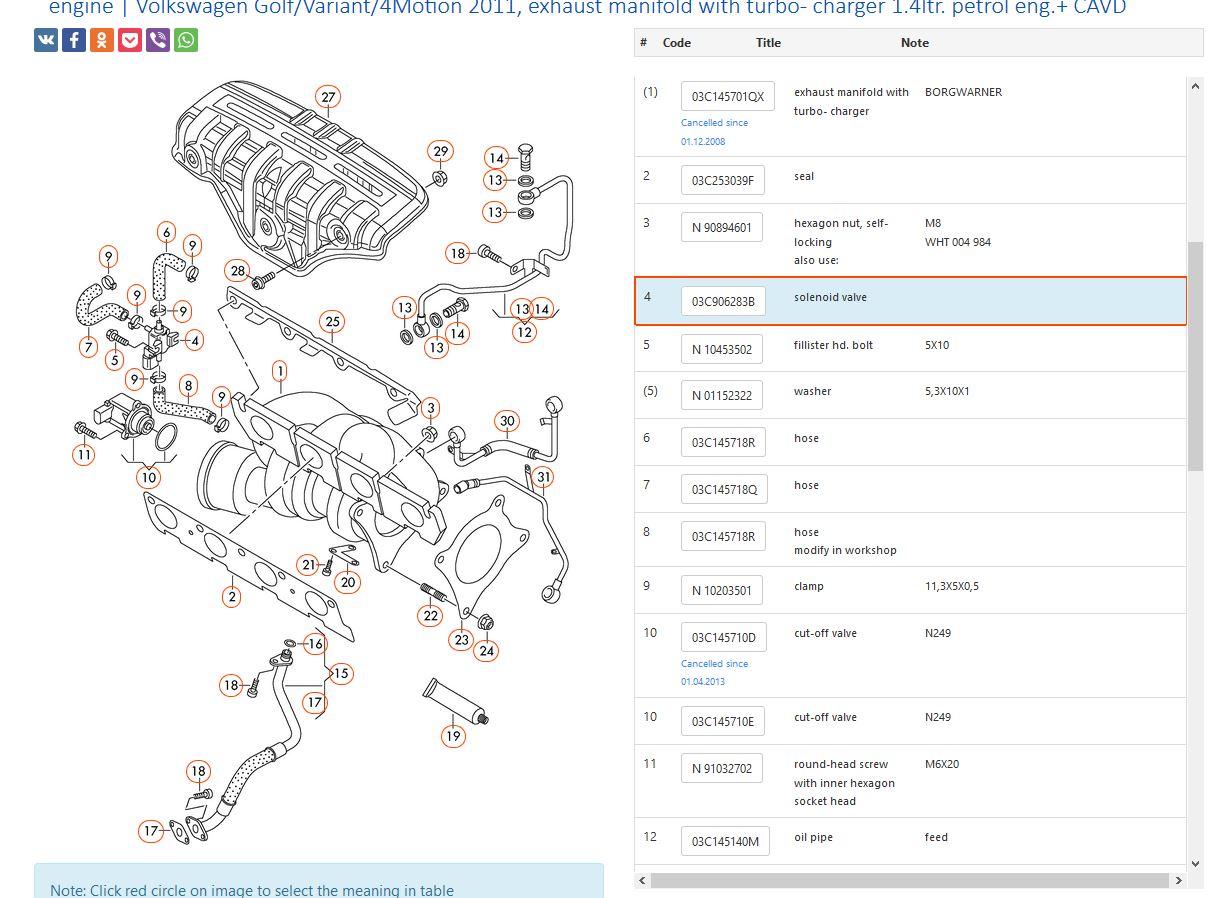Open 'Cancelled since 01.04.2013' notice
The height and width of the screenshot is (898, 1219).
pyautogui.click(x=714, y=672)
